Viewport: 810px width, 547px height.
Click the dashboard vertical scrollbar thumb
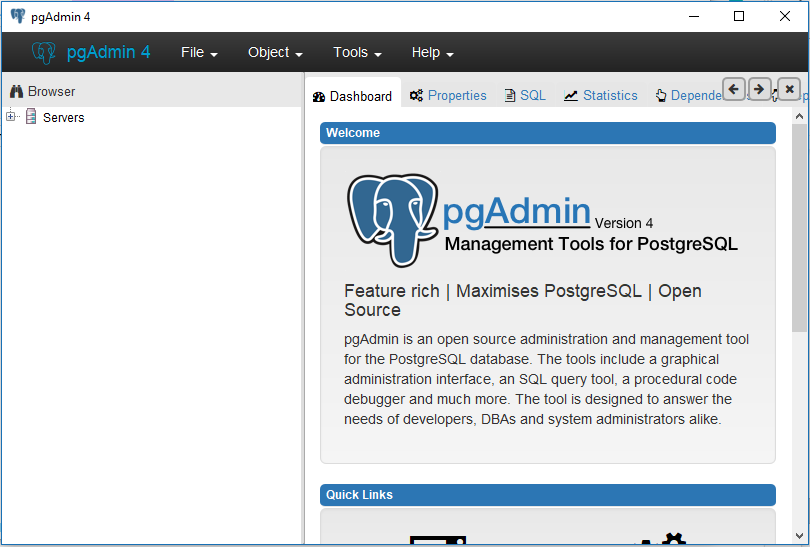799,228
